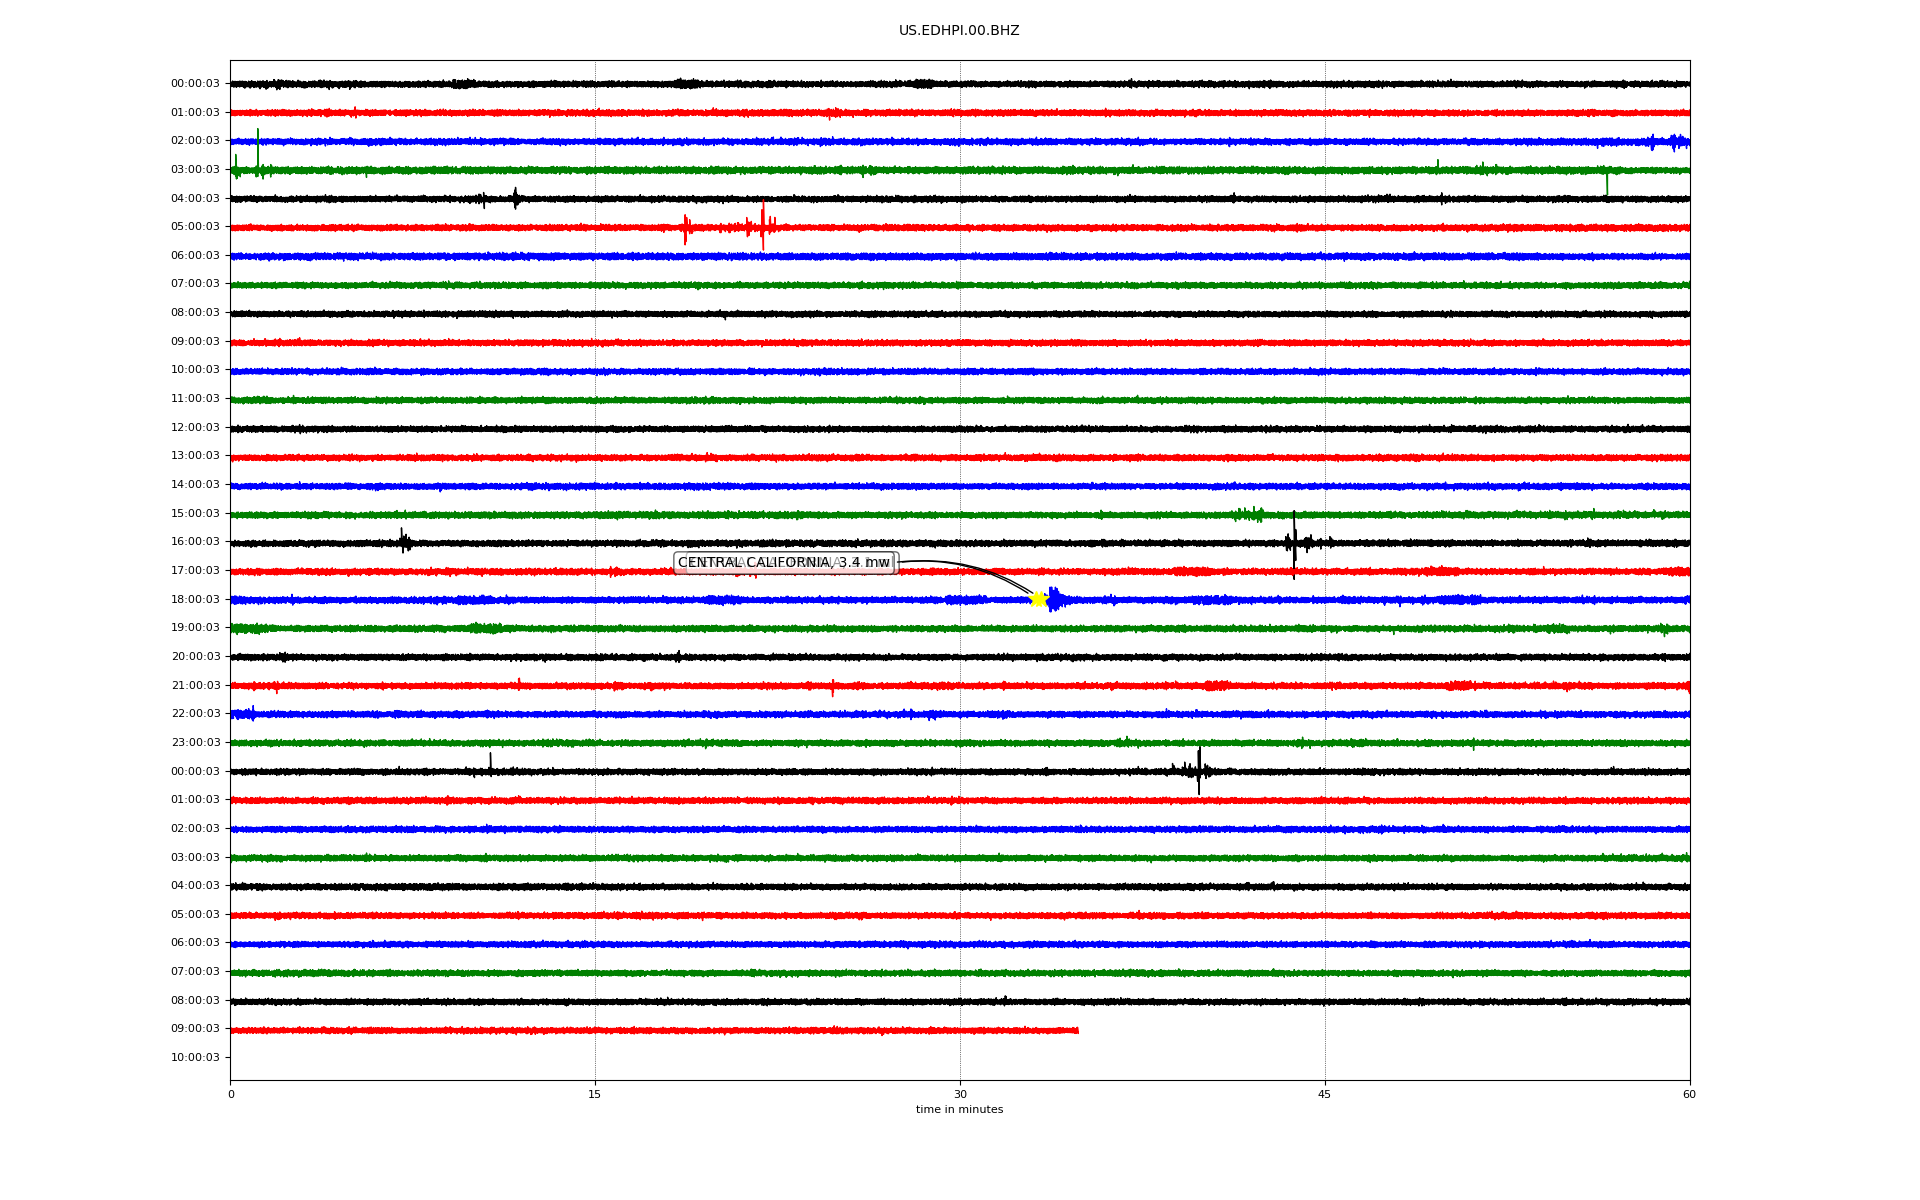Select the 23:00:03 row time label
The width and height of the screenshot is (1920, 1200).
(195, 743)
